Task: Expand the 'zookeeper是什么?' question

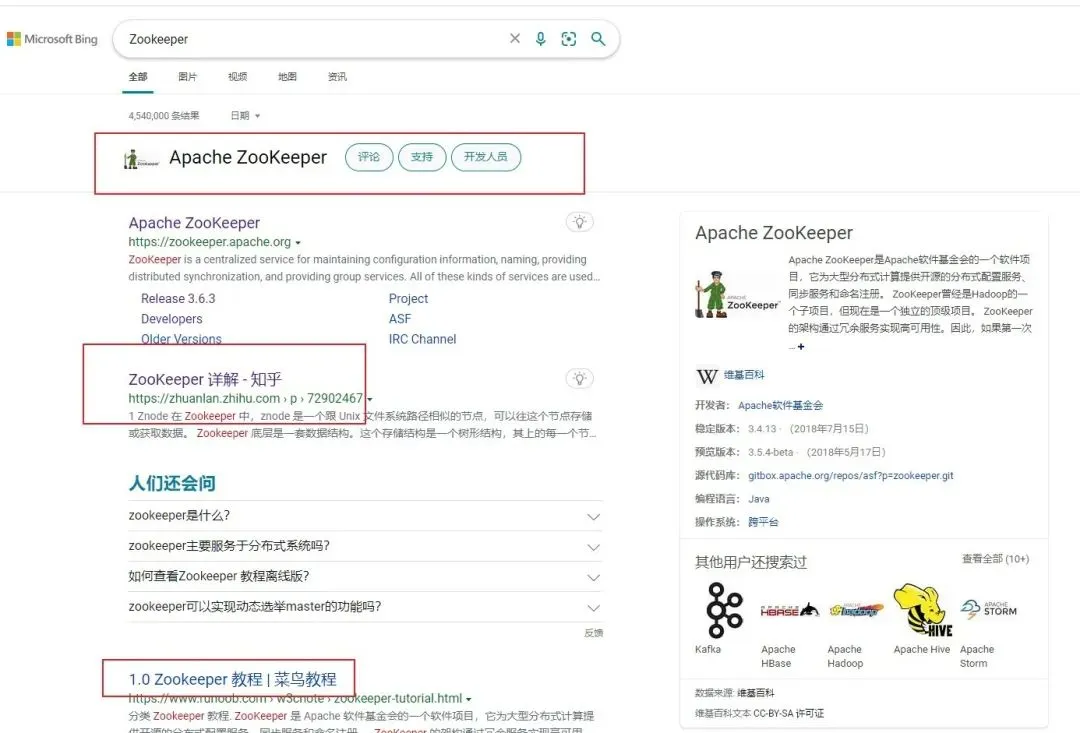Action: 365,516
